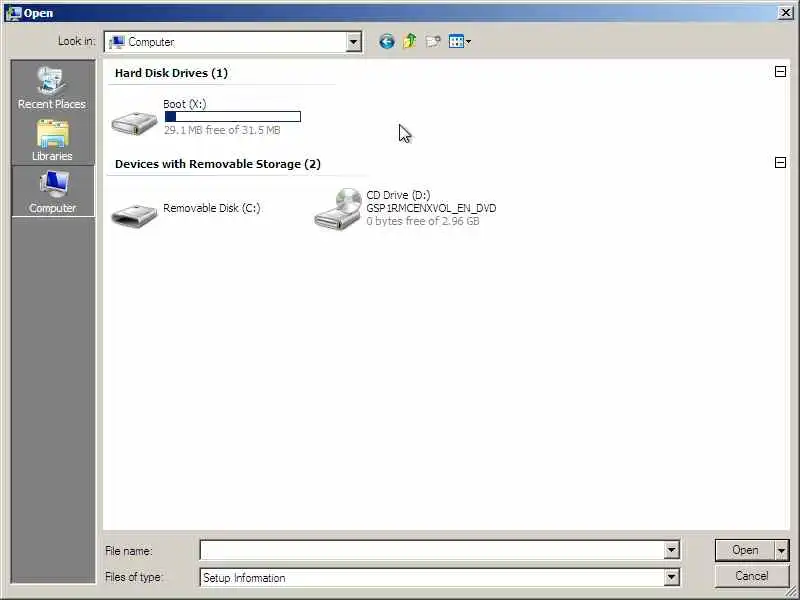Expand the Look in dropdown arrow
This screenshot has height=600, width=800.
point(353,42)
